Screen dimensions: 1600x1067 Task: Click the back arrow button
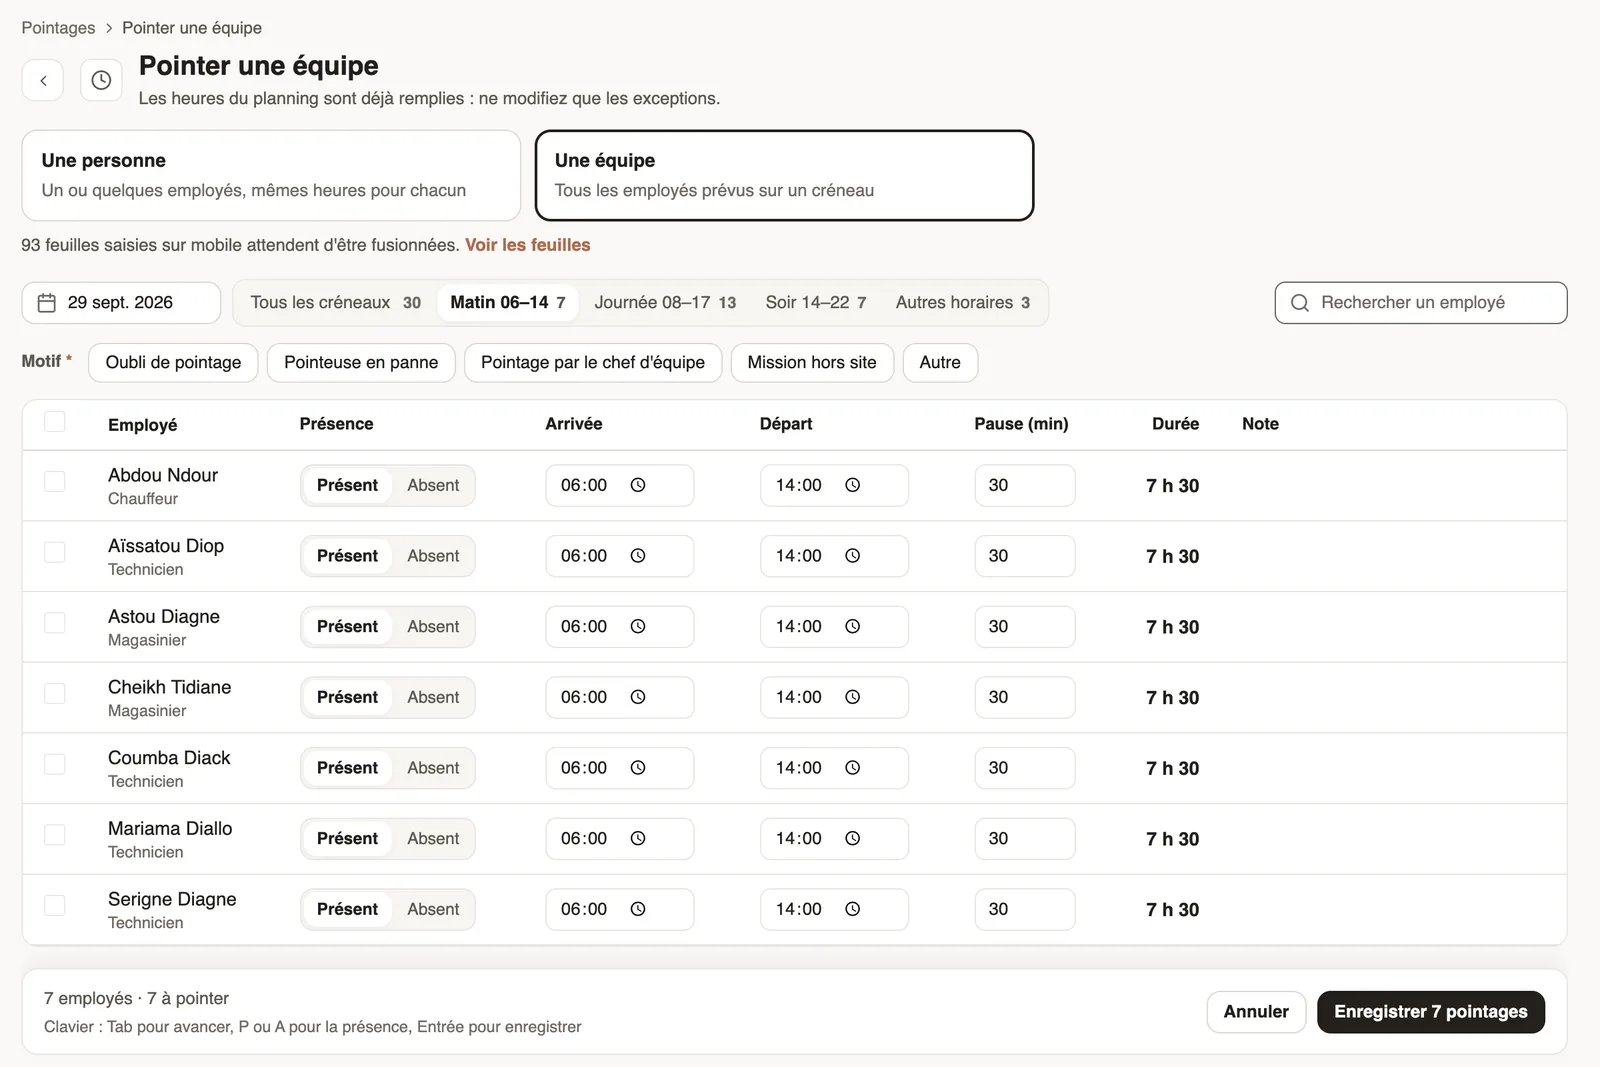click(x=43, y=80)
